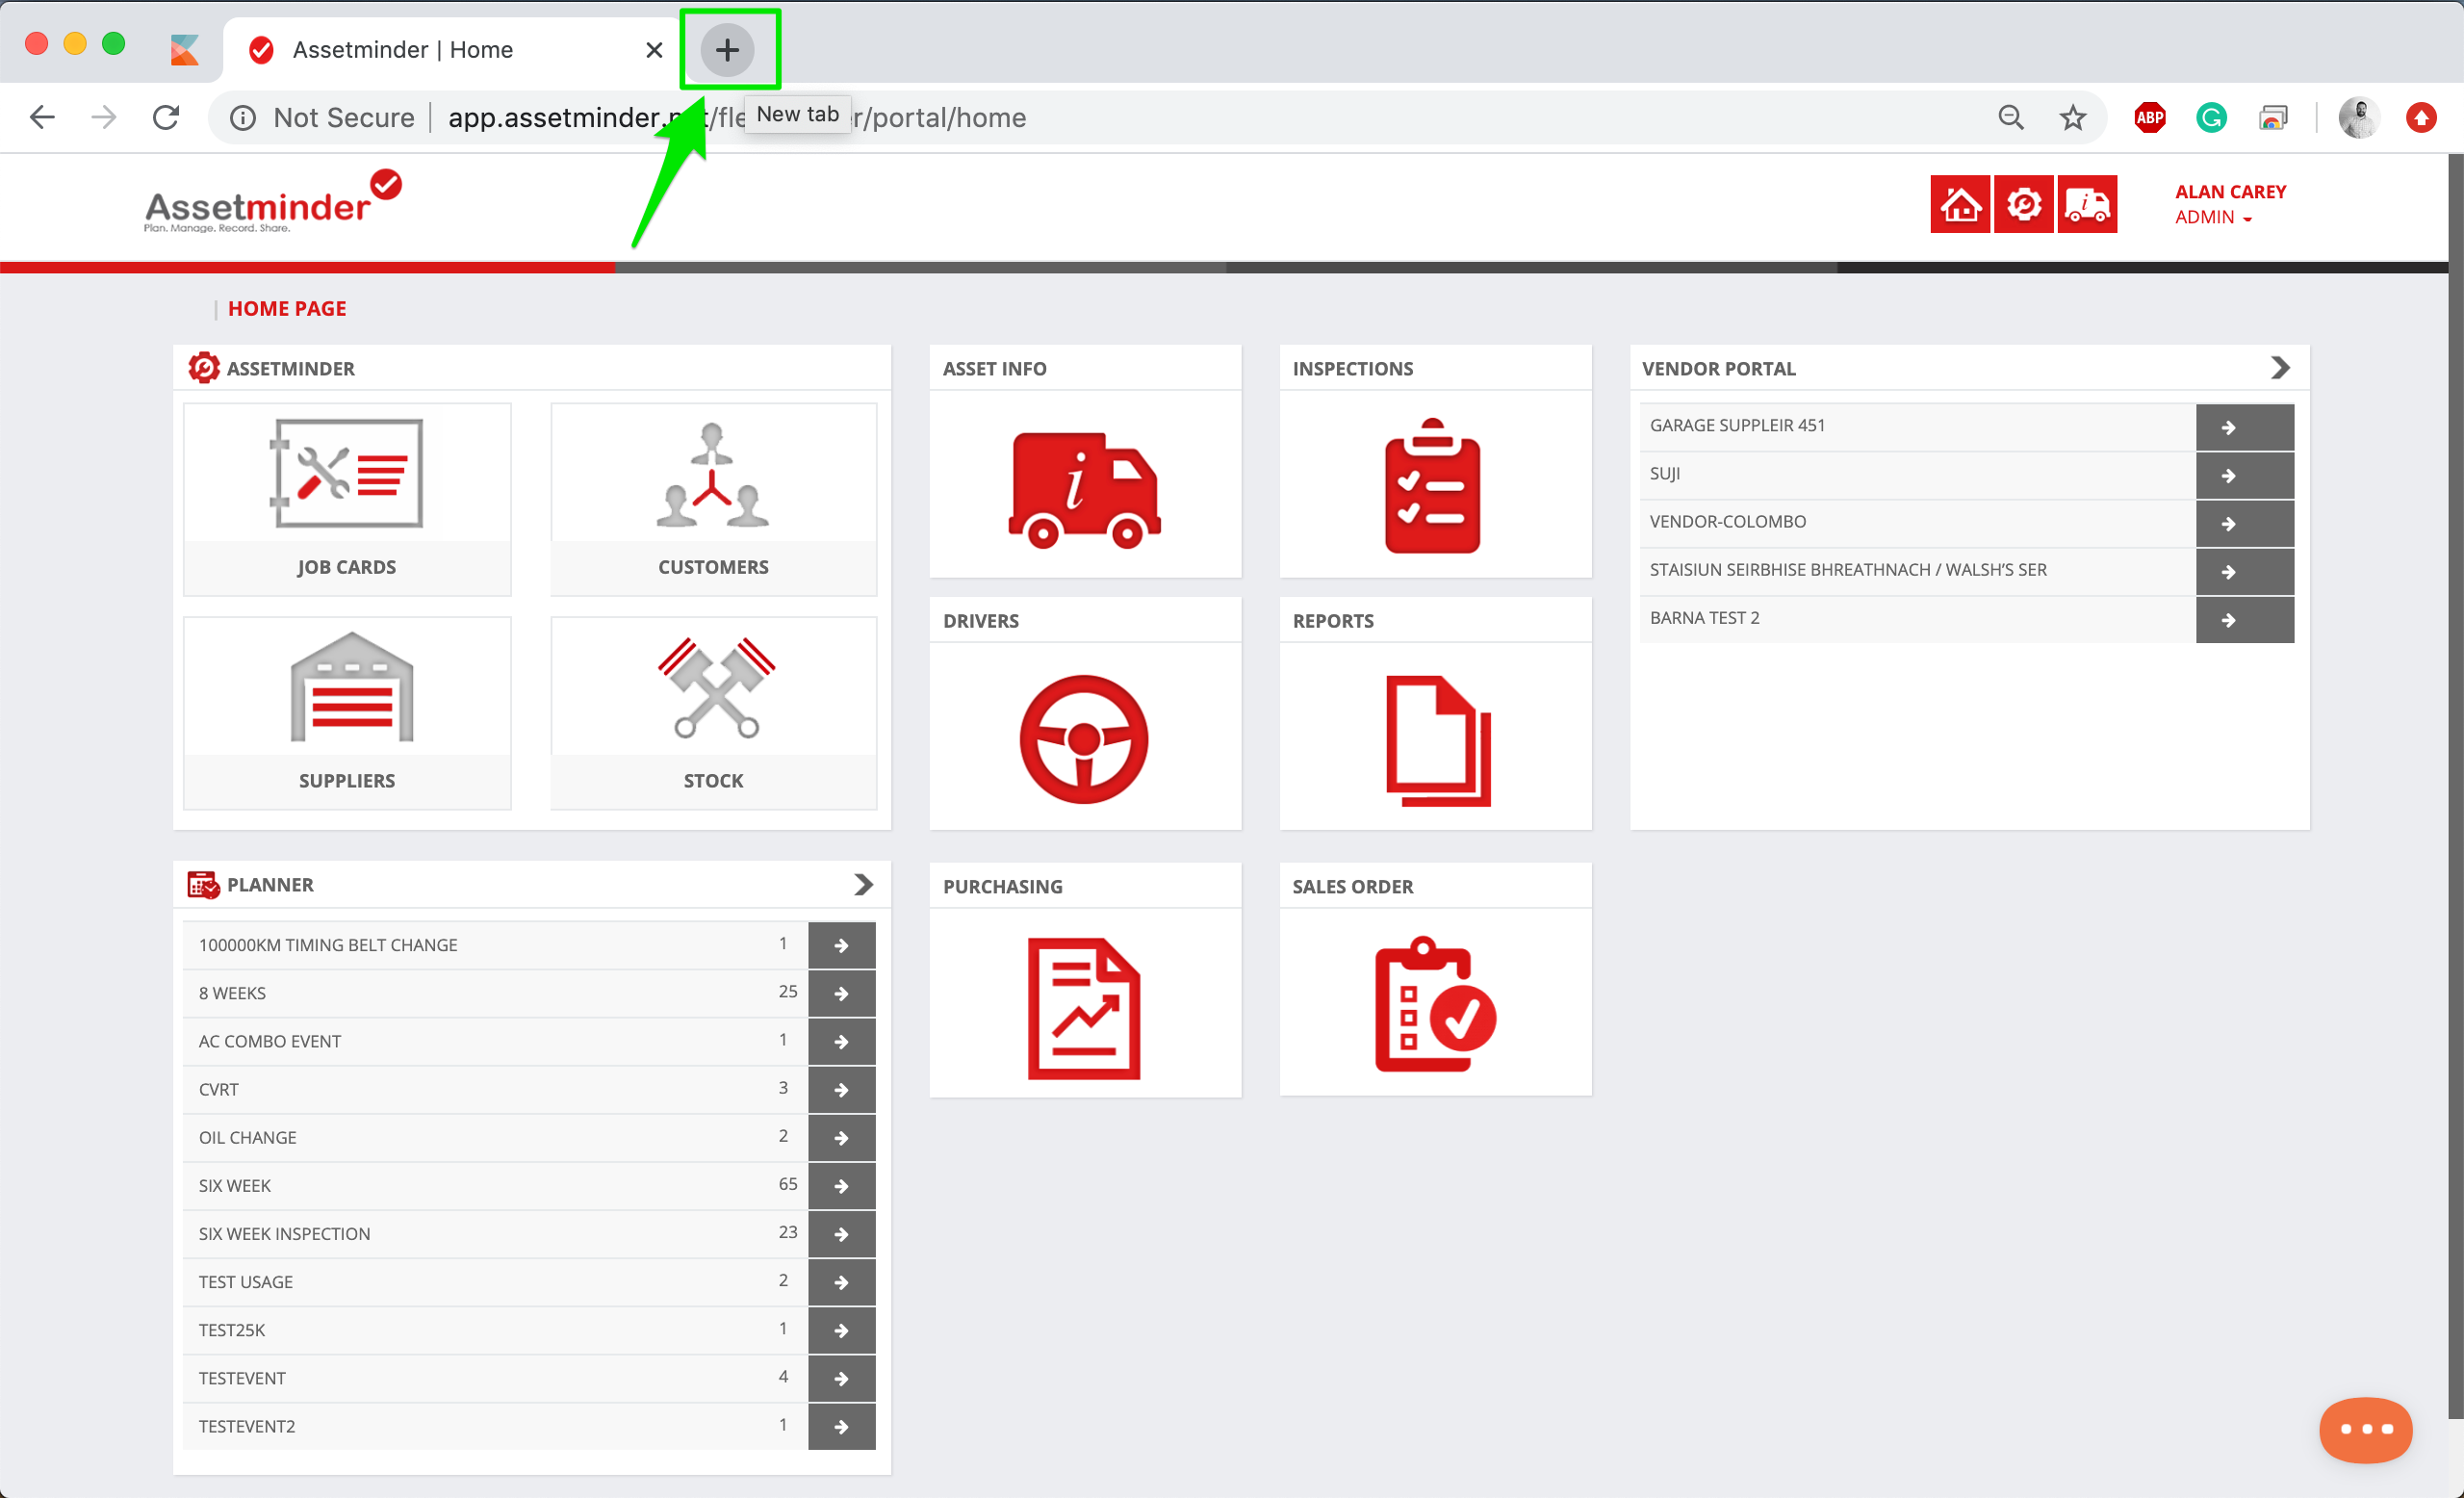Open Reports document icon

[1438, 741]
